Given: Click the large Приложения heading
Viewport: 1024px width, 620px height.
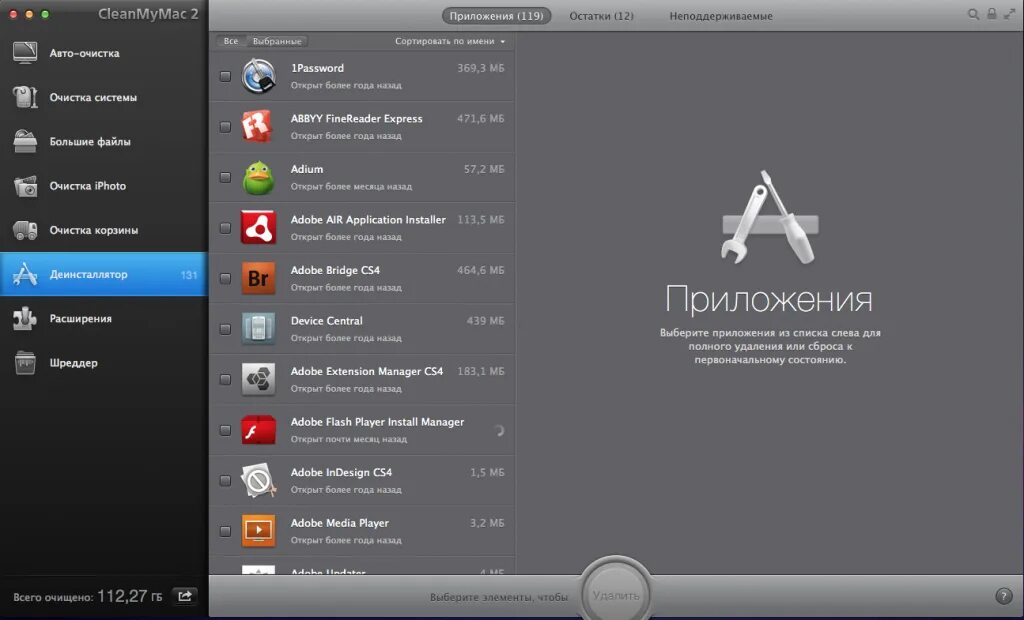Looking at the screenshot, I should click(x=769, y=300).
